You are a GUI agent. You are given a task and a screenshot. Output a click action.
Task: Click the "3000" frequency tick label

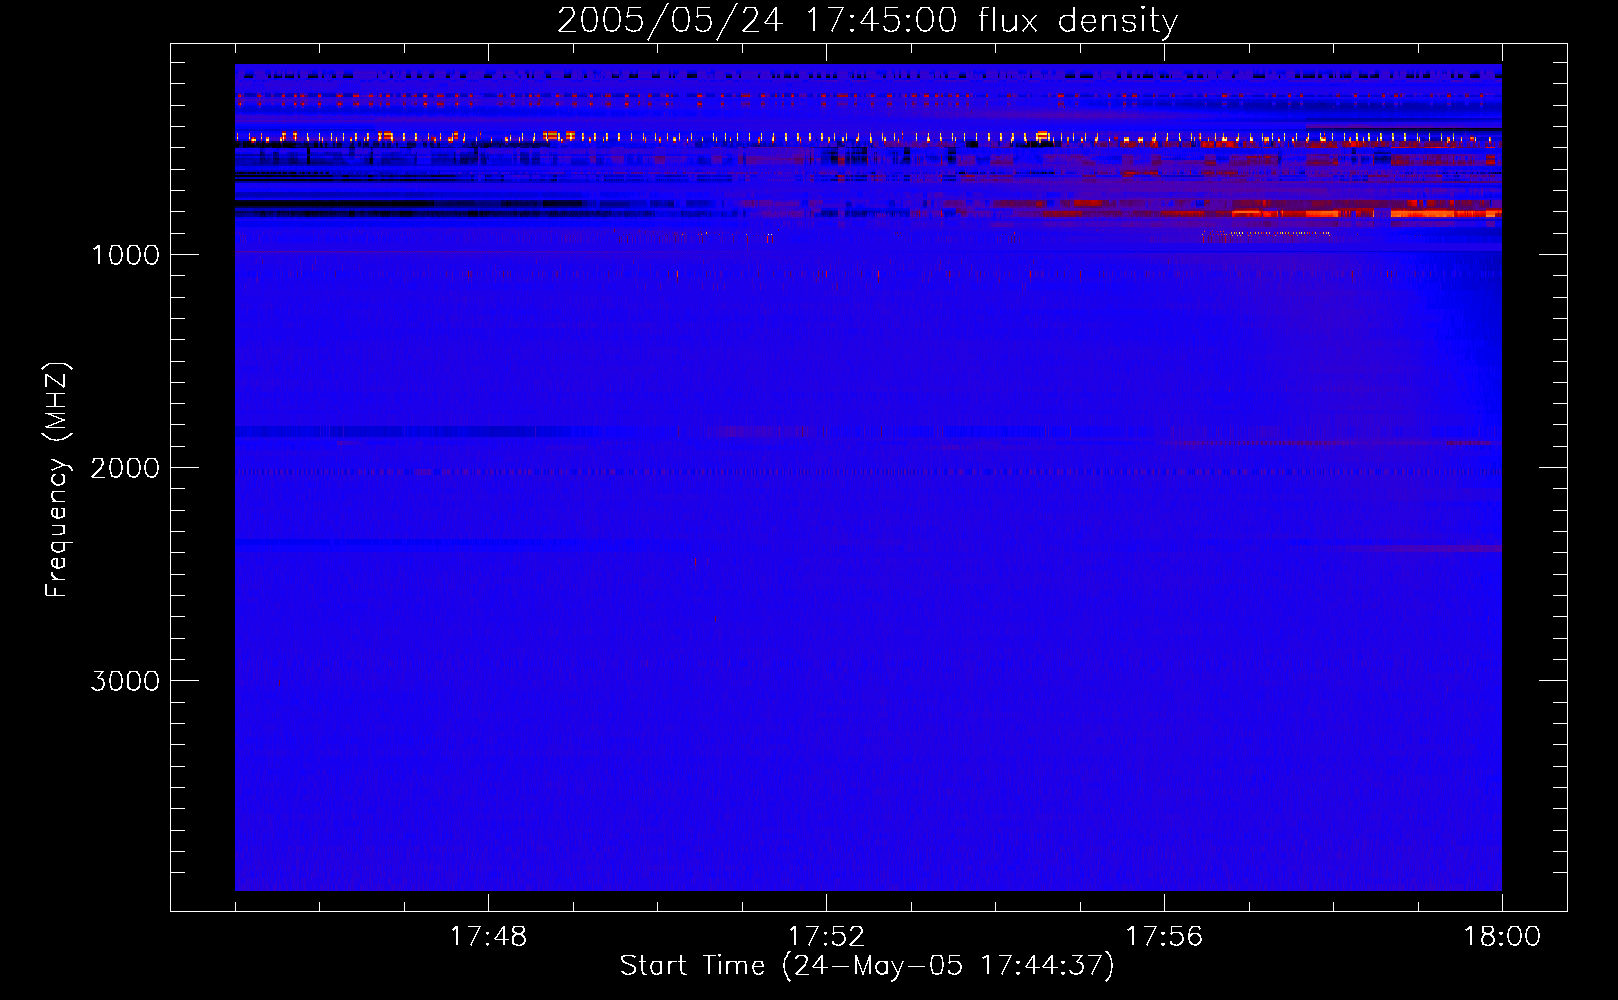(x=125, y=681)
